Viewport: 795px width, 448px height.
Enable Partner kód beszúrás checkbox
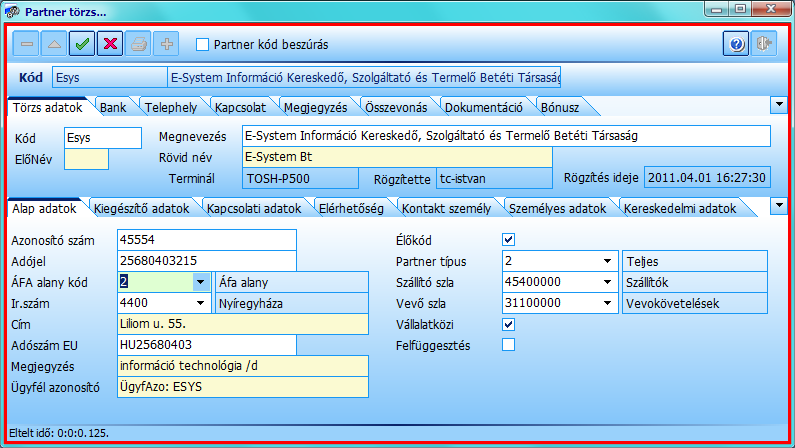point(203,45)
